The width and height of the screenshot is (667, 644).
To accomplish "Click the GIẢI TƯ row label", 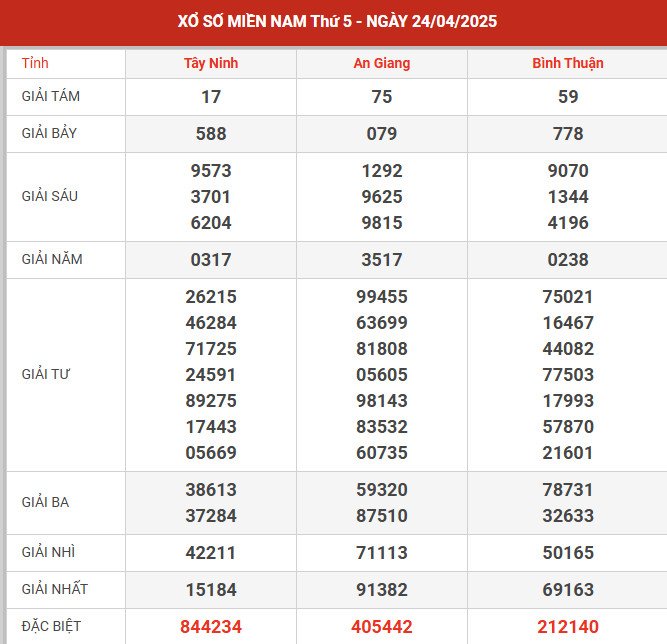I will pyautogui.click(x=46, y=374).
